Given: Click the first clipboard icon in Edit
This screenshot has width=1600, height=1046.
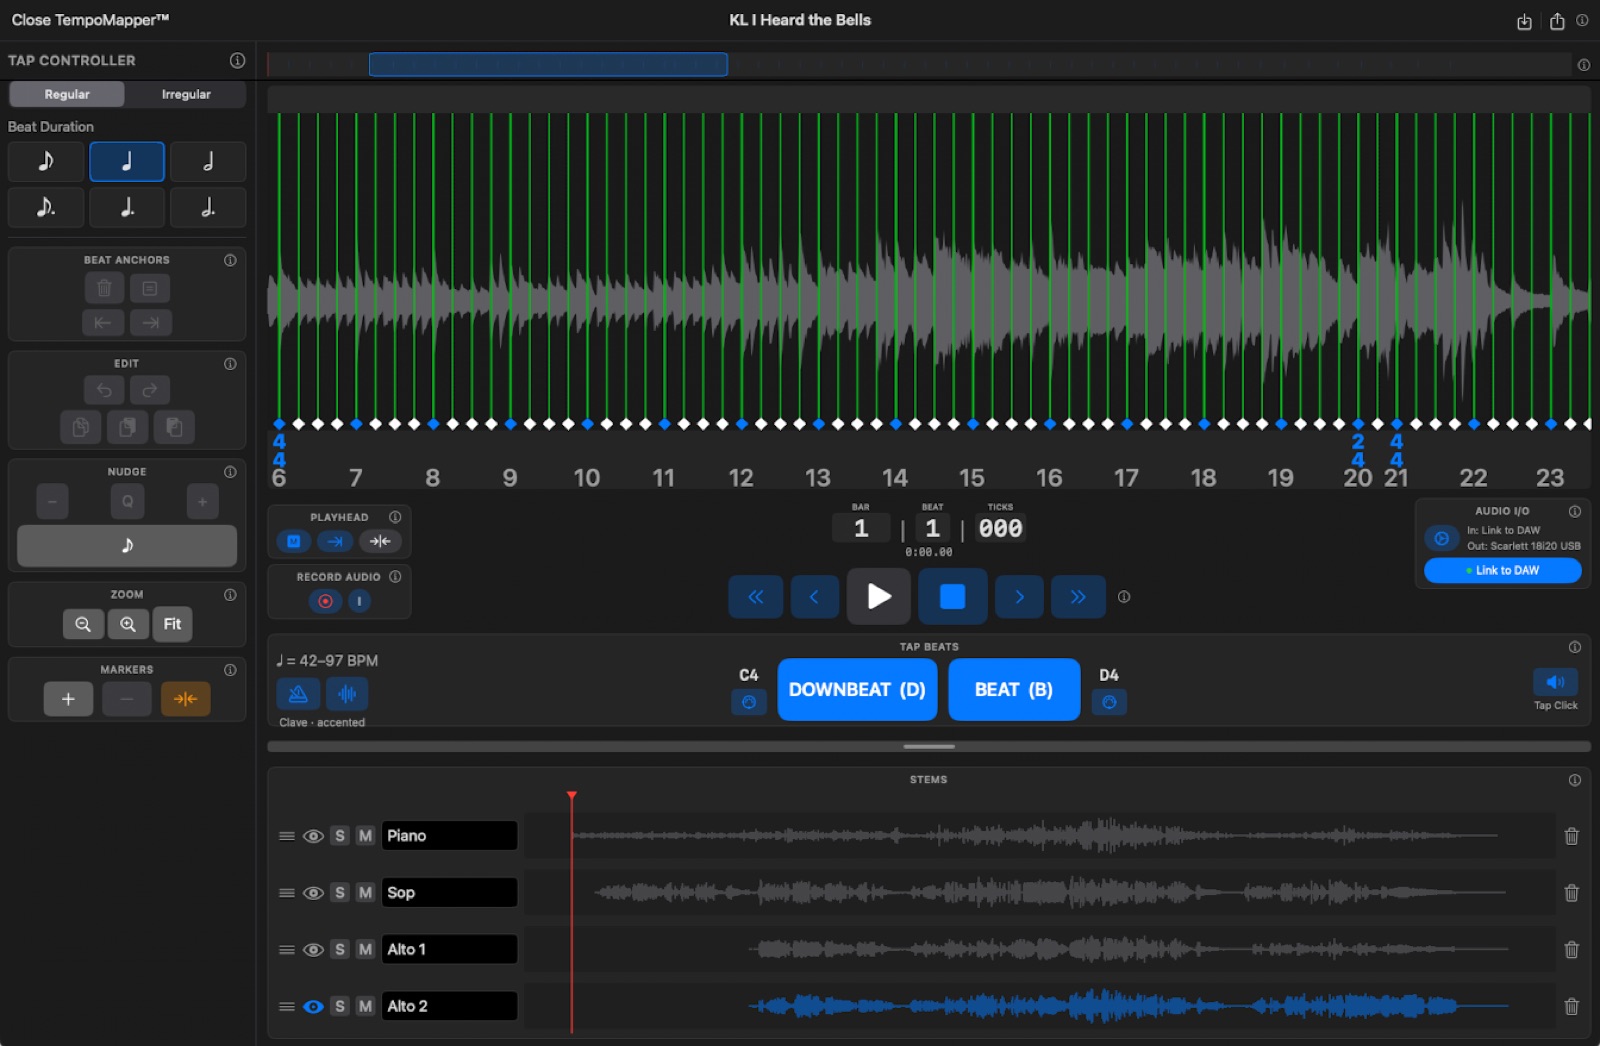Looking at the screenshot, I should (80, 427).
